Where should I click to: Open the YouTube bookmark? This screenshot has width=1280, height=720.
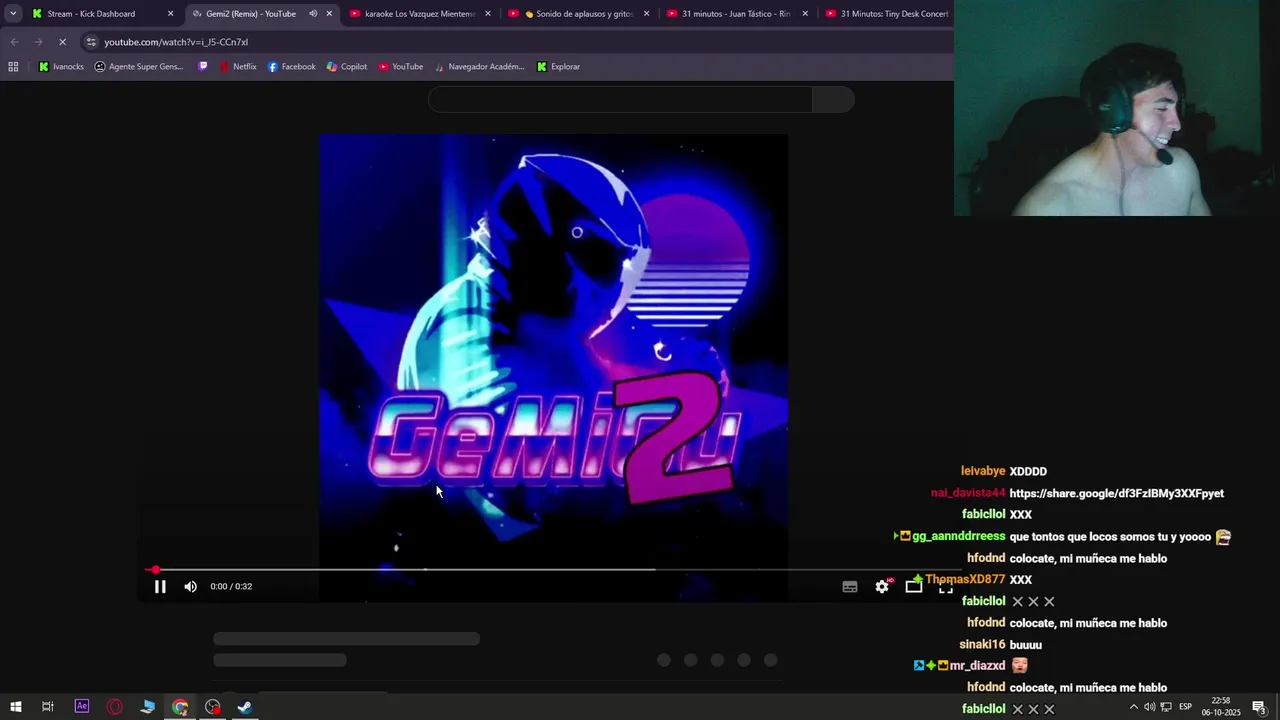400,67
